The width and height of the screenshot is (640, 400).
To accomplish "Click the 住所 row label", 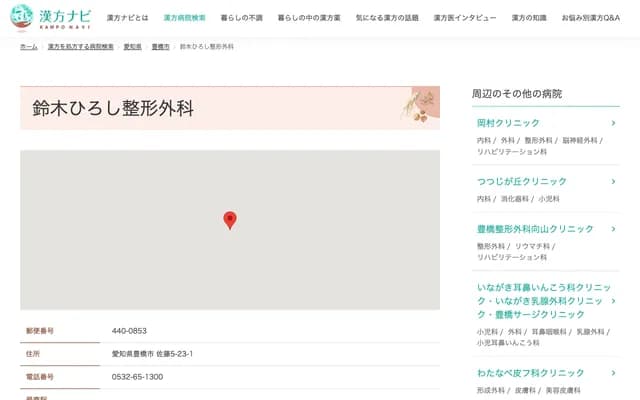I will coord(33,354).
